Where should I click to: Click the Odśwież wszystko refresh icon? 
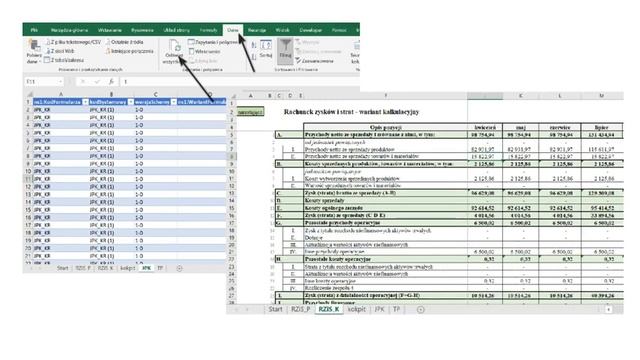pyautogui.click(x=174, y=46)
